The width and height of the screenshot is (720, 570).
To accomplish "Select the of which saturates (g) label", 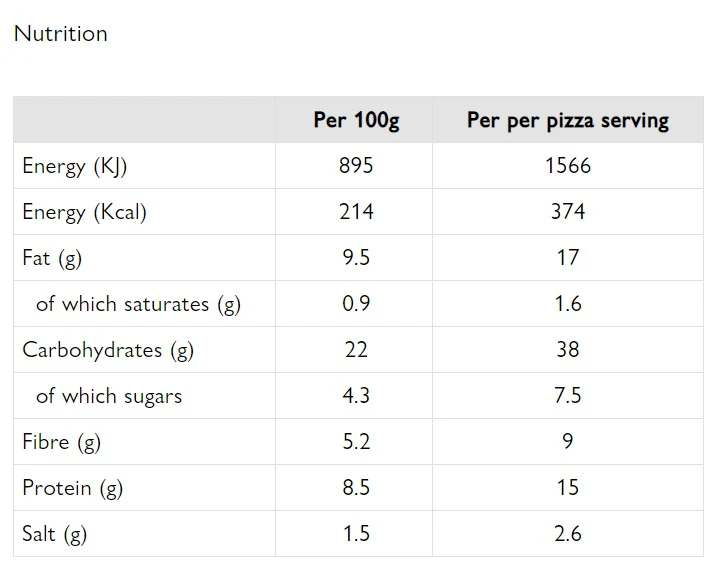I will point(138,304).
